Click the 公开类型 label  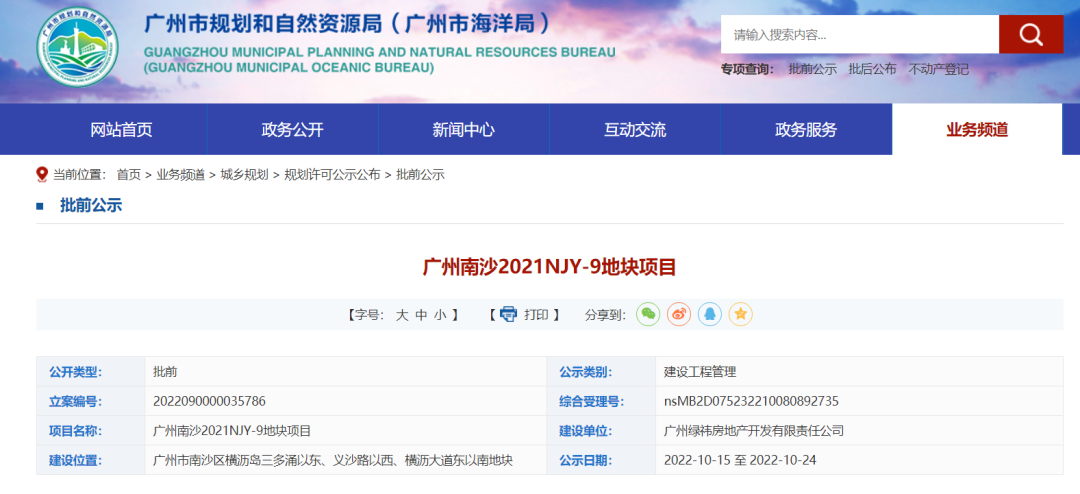pyautogui.click(x=75, y=372)
